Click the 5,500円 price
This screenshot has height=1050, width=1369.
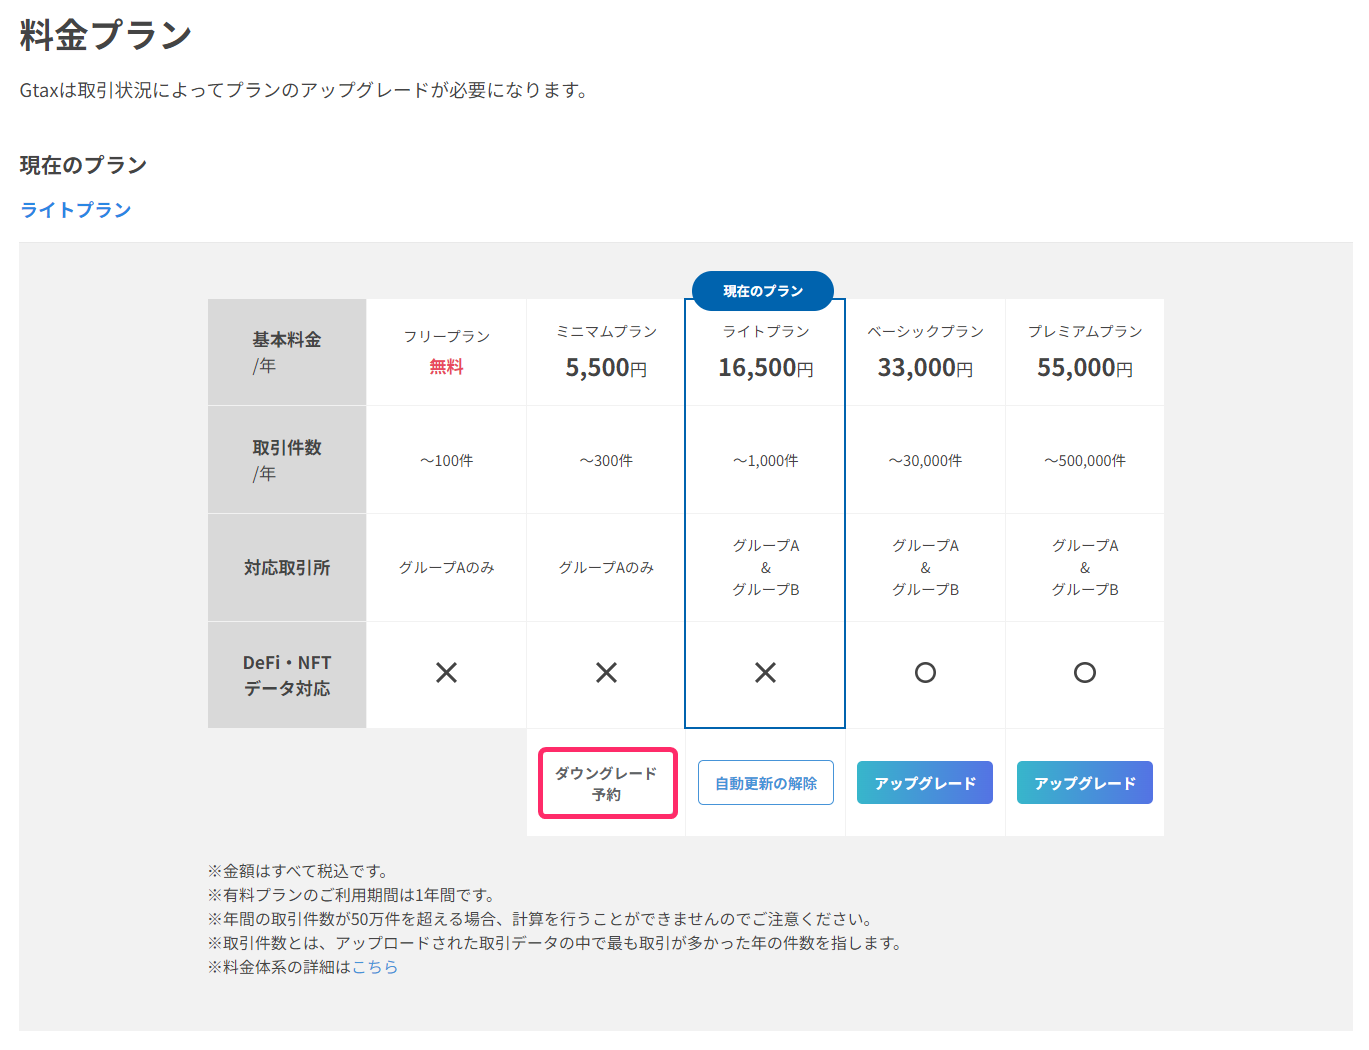606,368
